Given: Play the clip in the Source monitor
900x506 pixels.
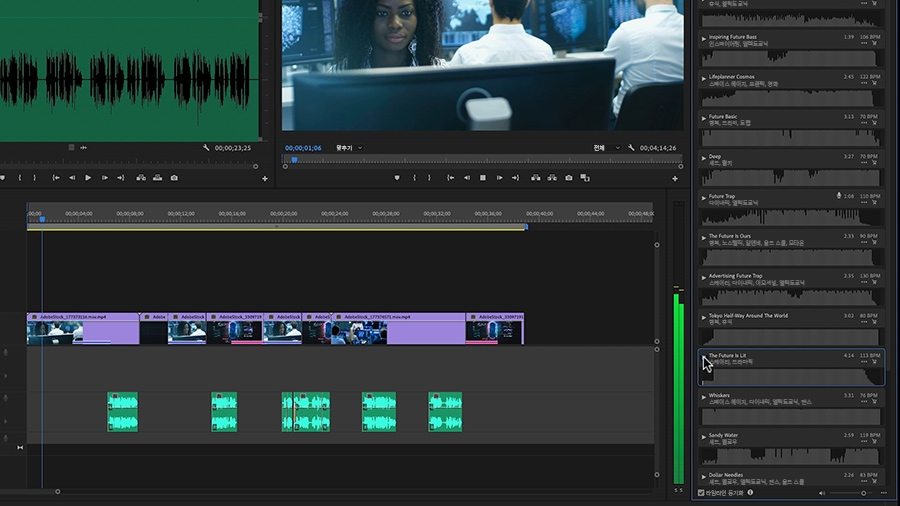Looking at the screenshot, I should [x=88, y=178].
